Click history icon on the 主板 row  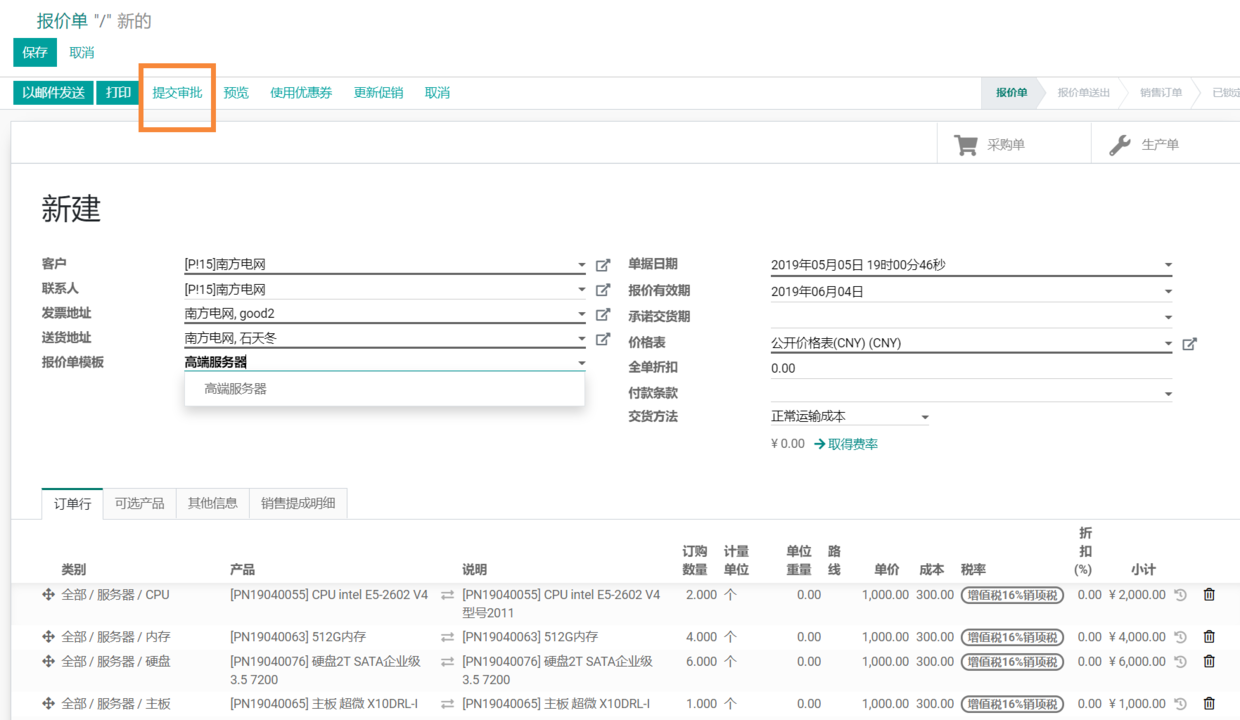pyautogui.click(x=1181, y=704)
